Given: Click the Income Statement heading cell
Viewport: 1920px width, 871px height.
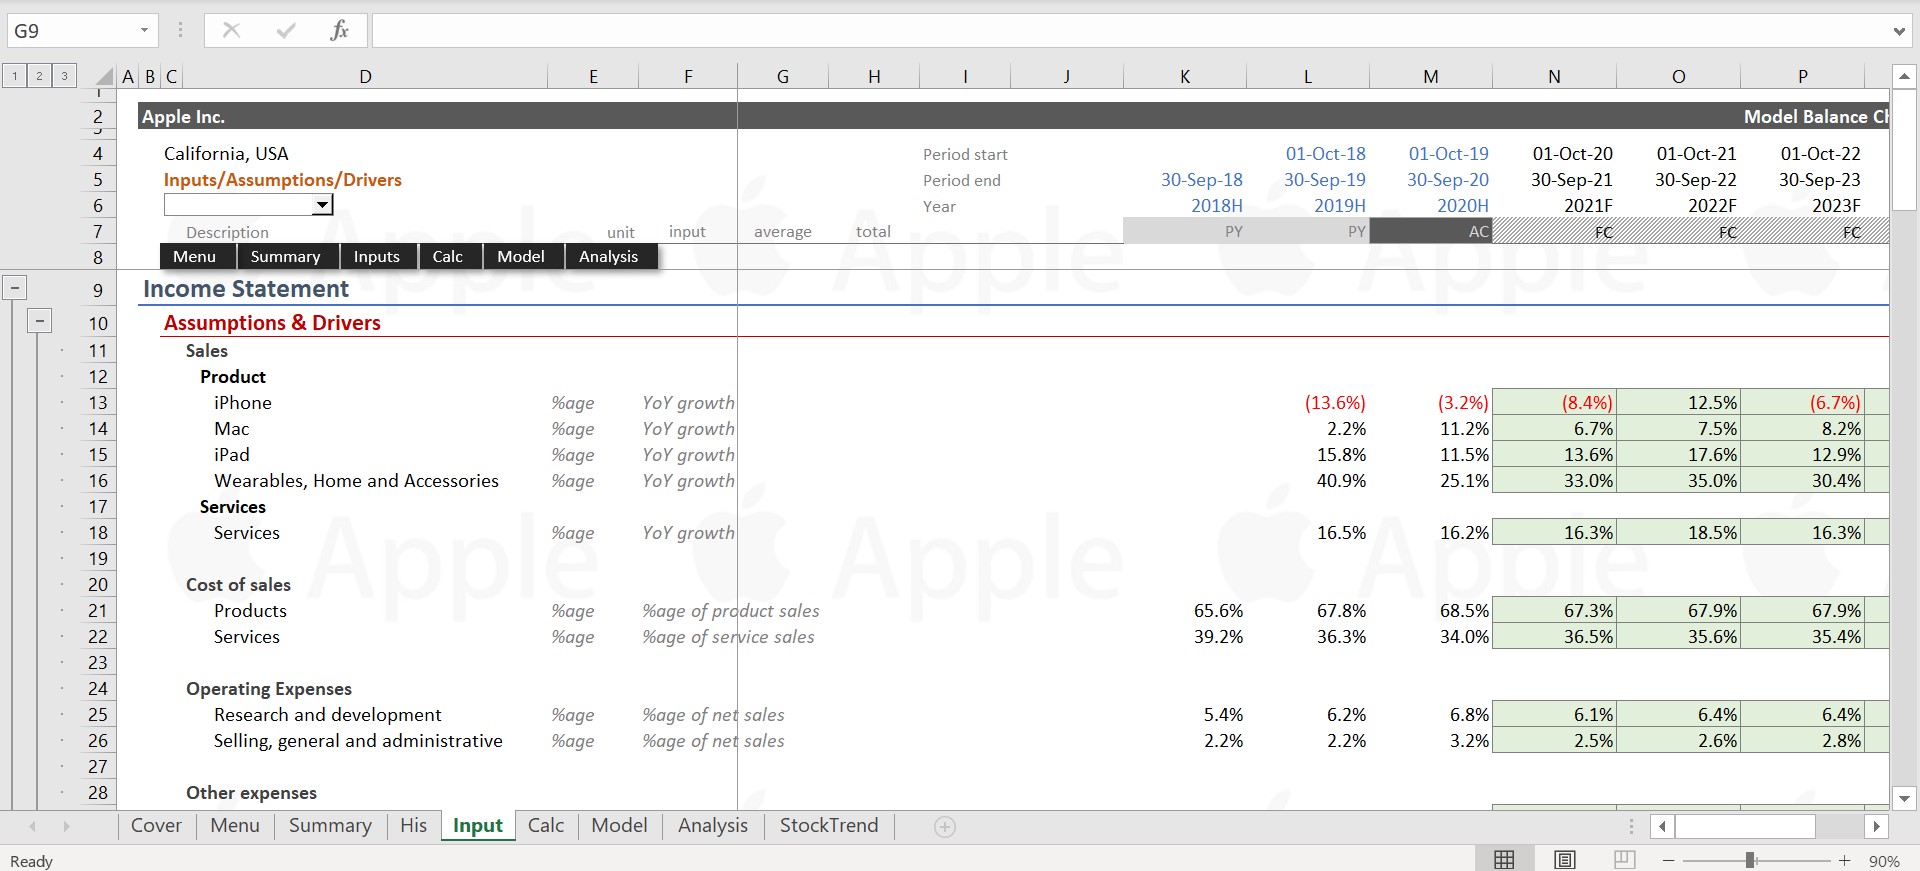Looking at the screenshot, I should [x=246, y=289].
